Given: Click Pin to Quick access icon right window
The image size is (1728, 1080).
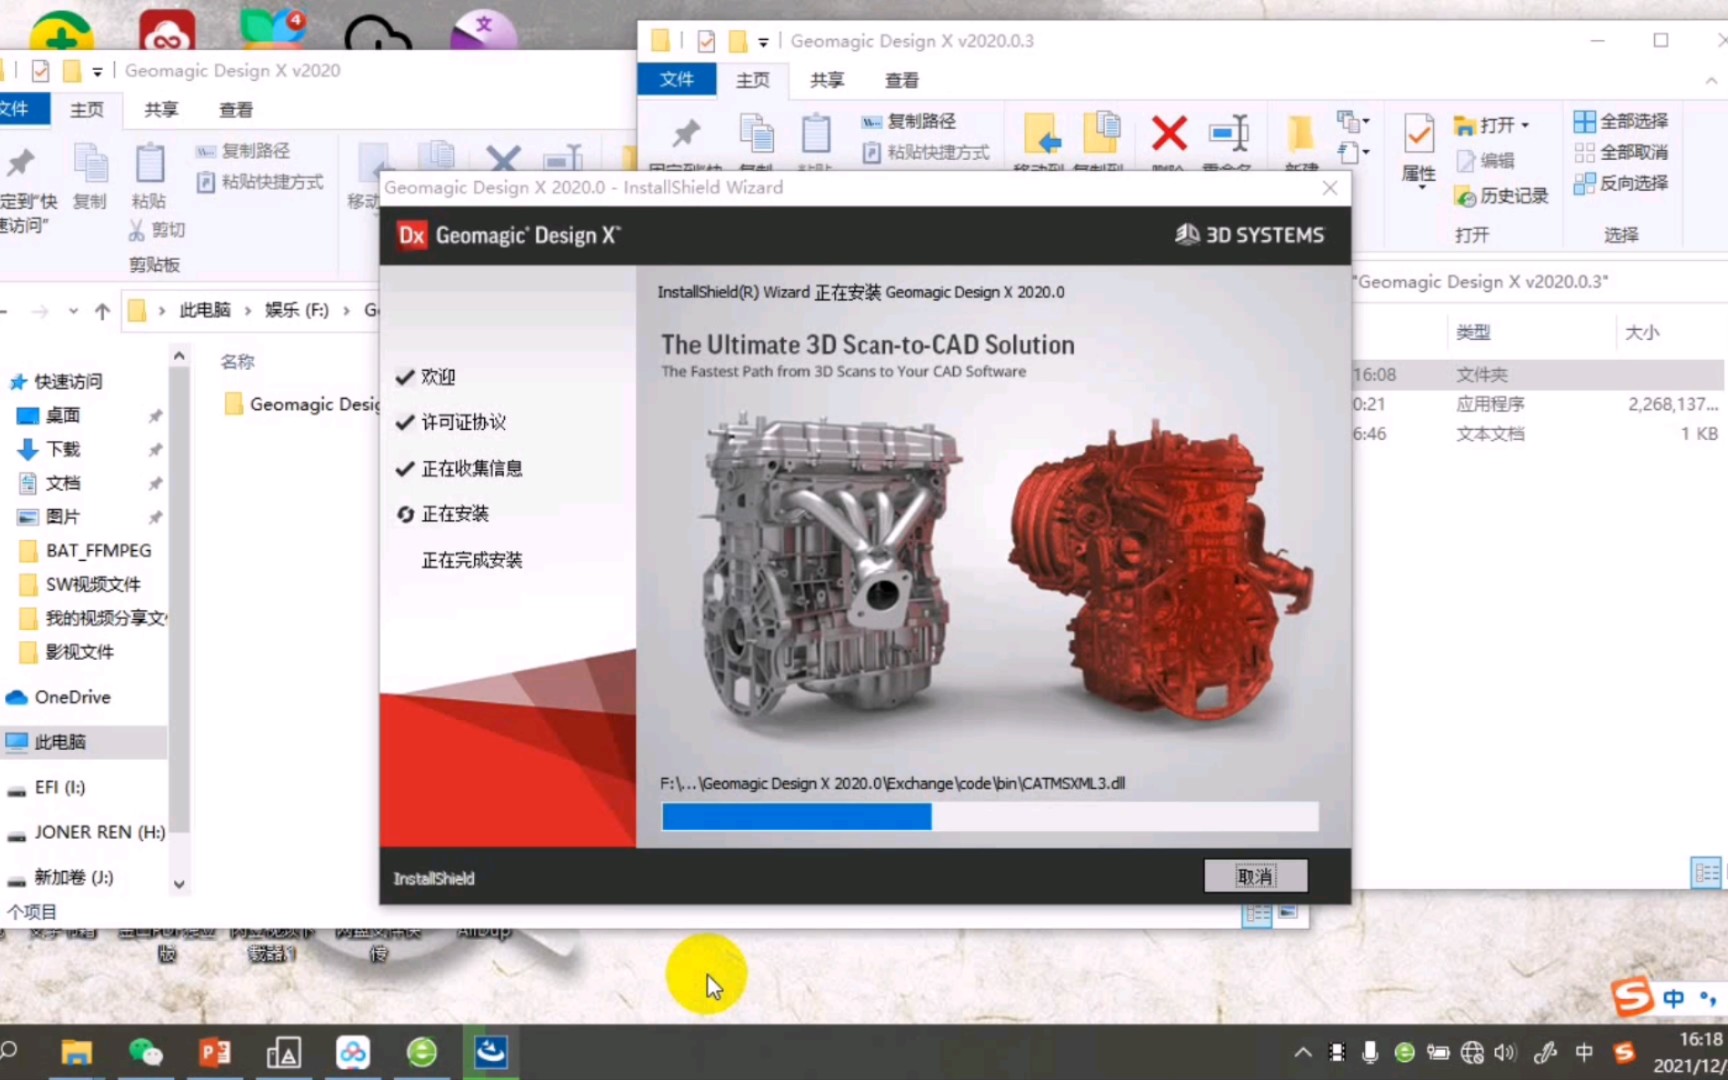Looking at the screenshot, I should 686,133.
